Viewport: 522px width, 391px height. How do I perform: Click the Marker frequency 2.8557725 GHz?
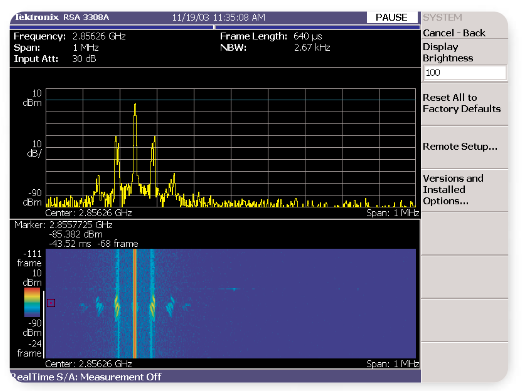(81, 225)
